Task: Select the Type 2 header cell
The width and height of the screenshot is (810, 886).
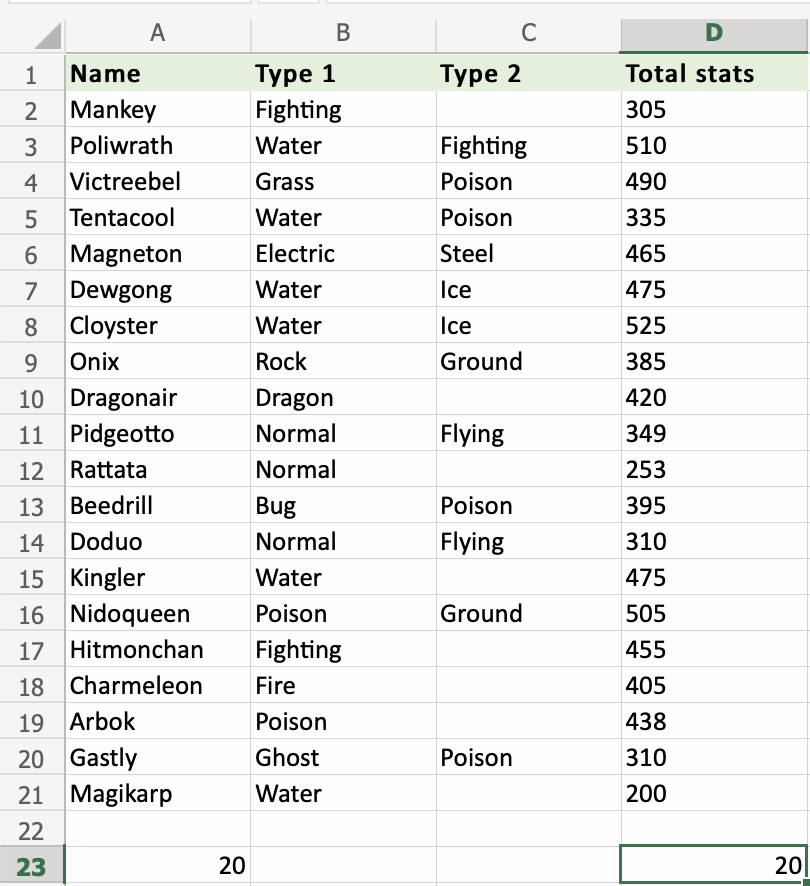Action: click(528, 74)
